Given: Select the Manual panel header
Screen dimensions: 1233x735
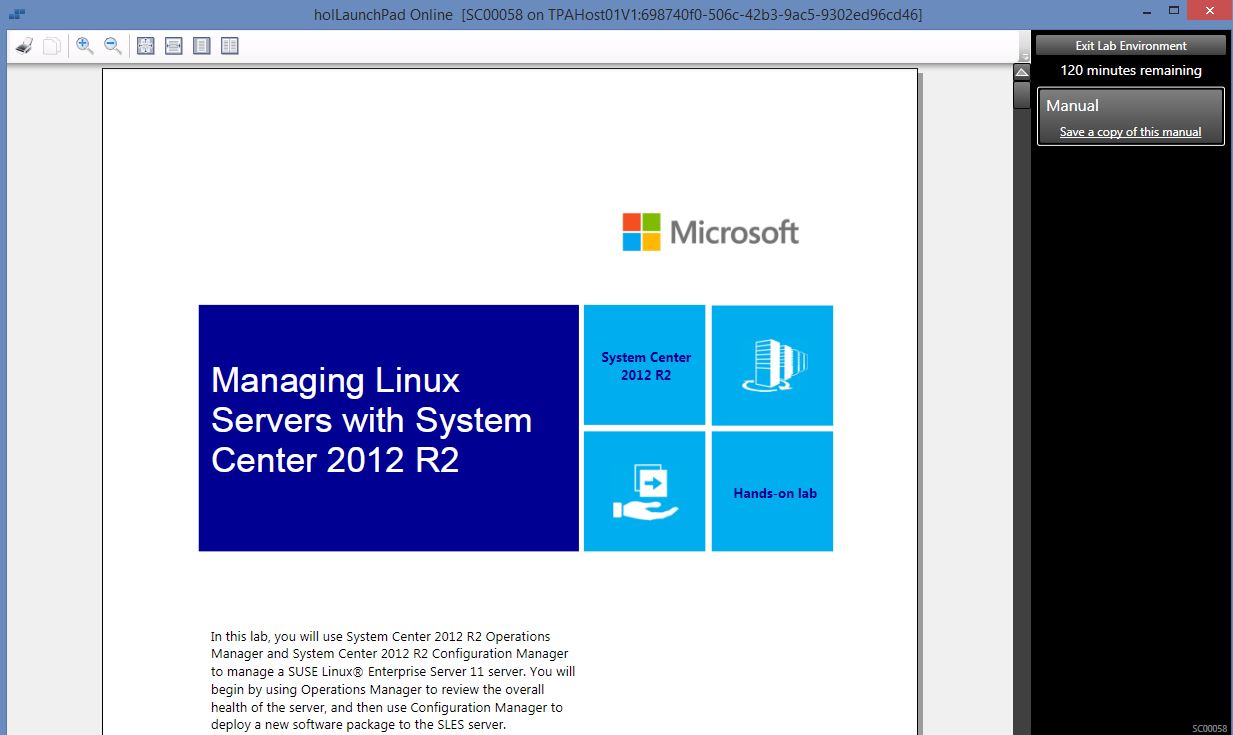Looking at the screenshot, I should [1072, 105].
